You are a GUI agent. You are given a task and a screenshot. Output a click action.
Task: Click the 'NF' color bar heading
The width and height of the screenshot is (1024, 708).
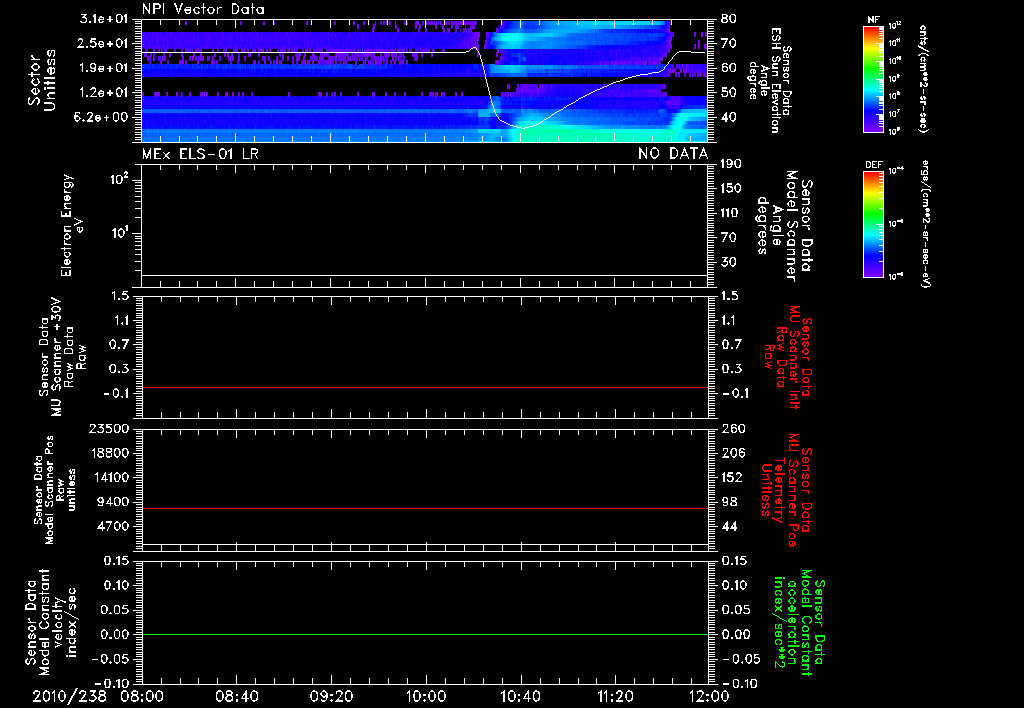coord(873,20)
